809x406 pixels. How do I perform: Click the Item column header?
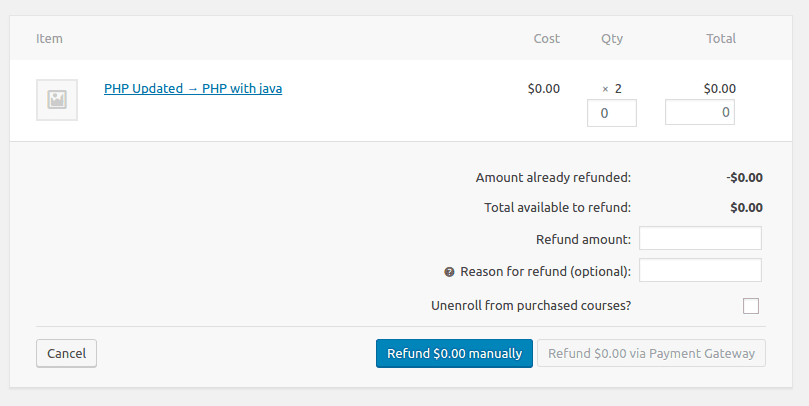pos(50,39)
